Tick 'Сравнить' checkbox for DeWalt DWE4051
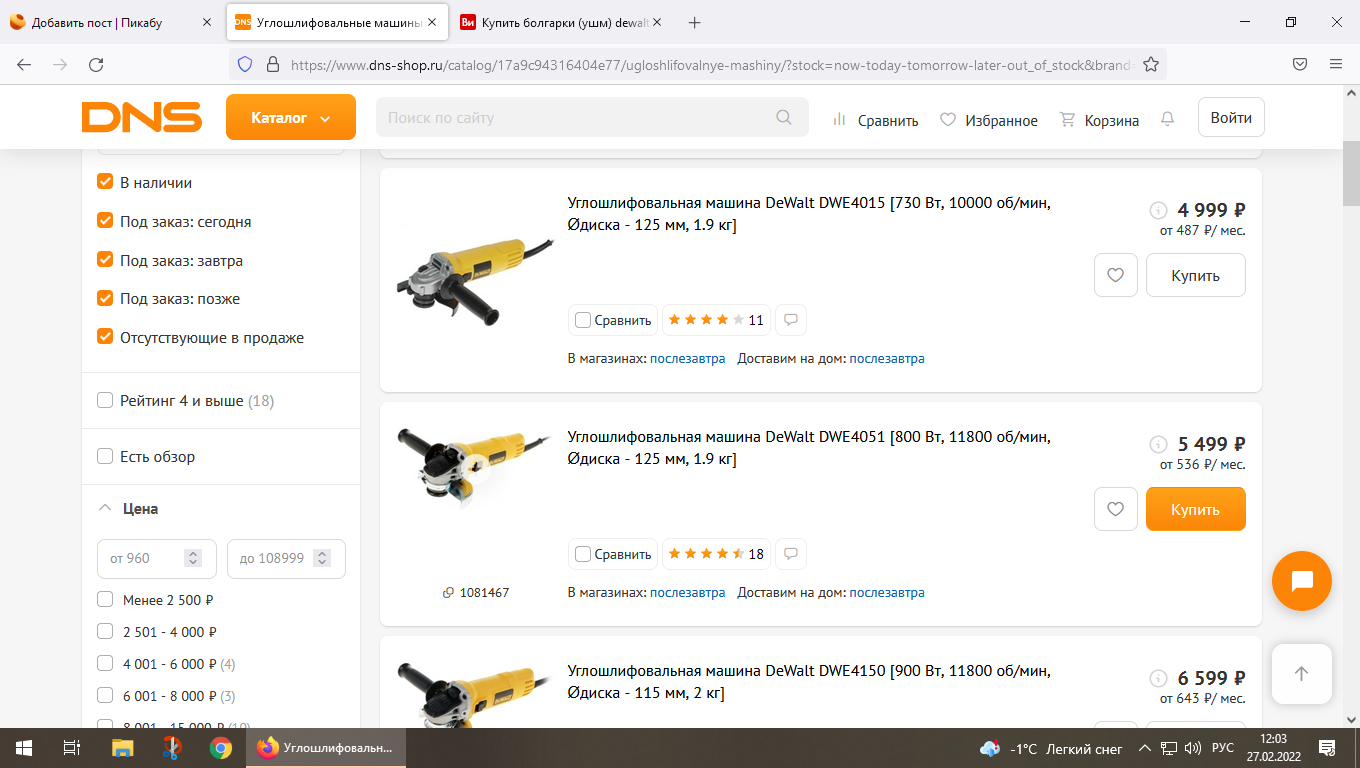 tap(583, 554)
